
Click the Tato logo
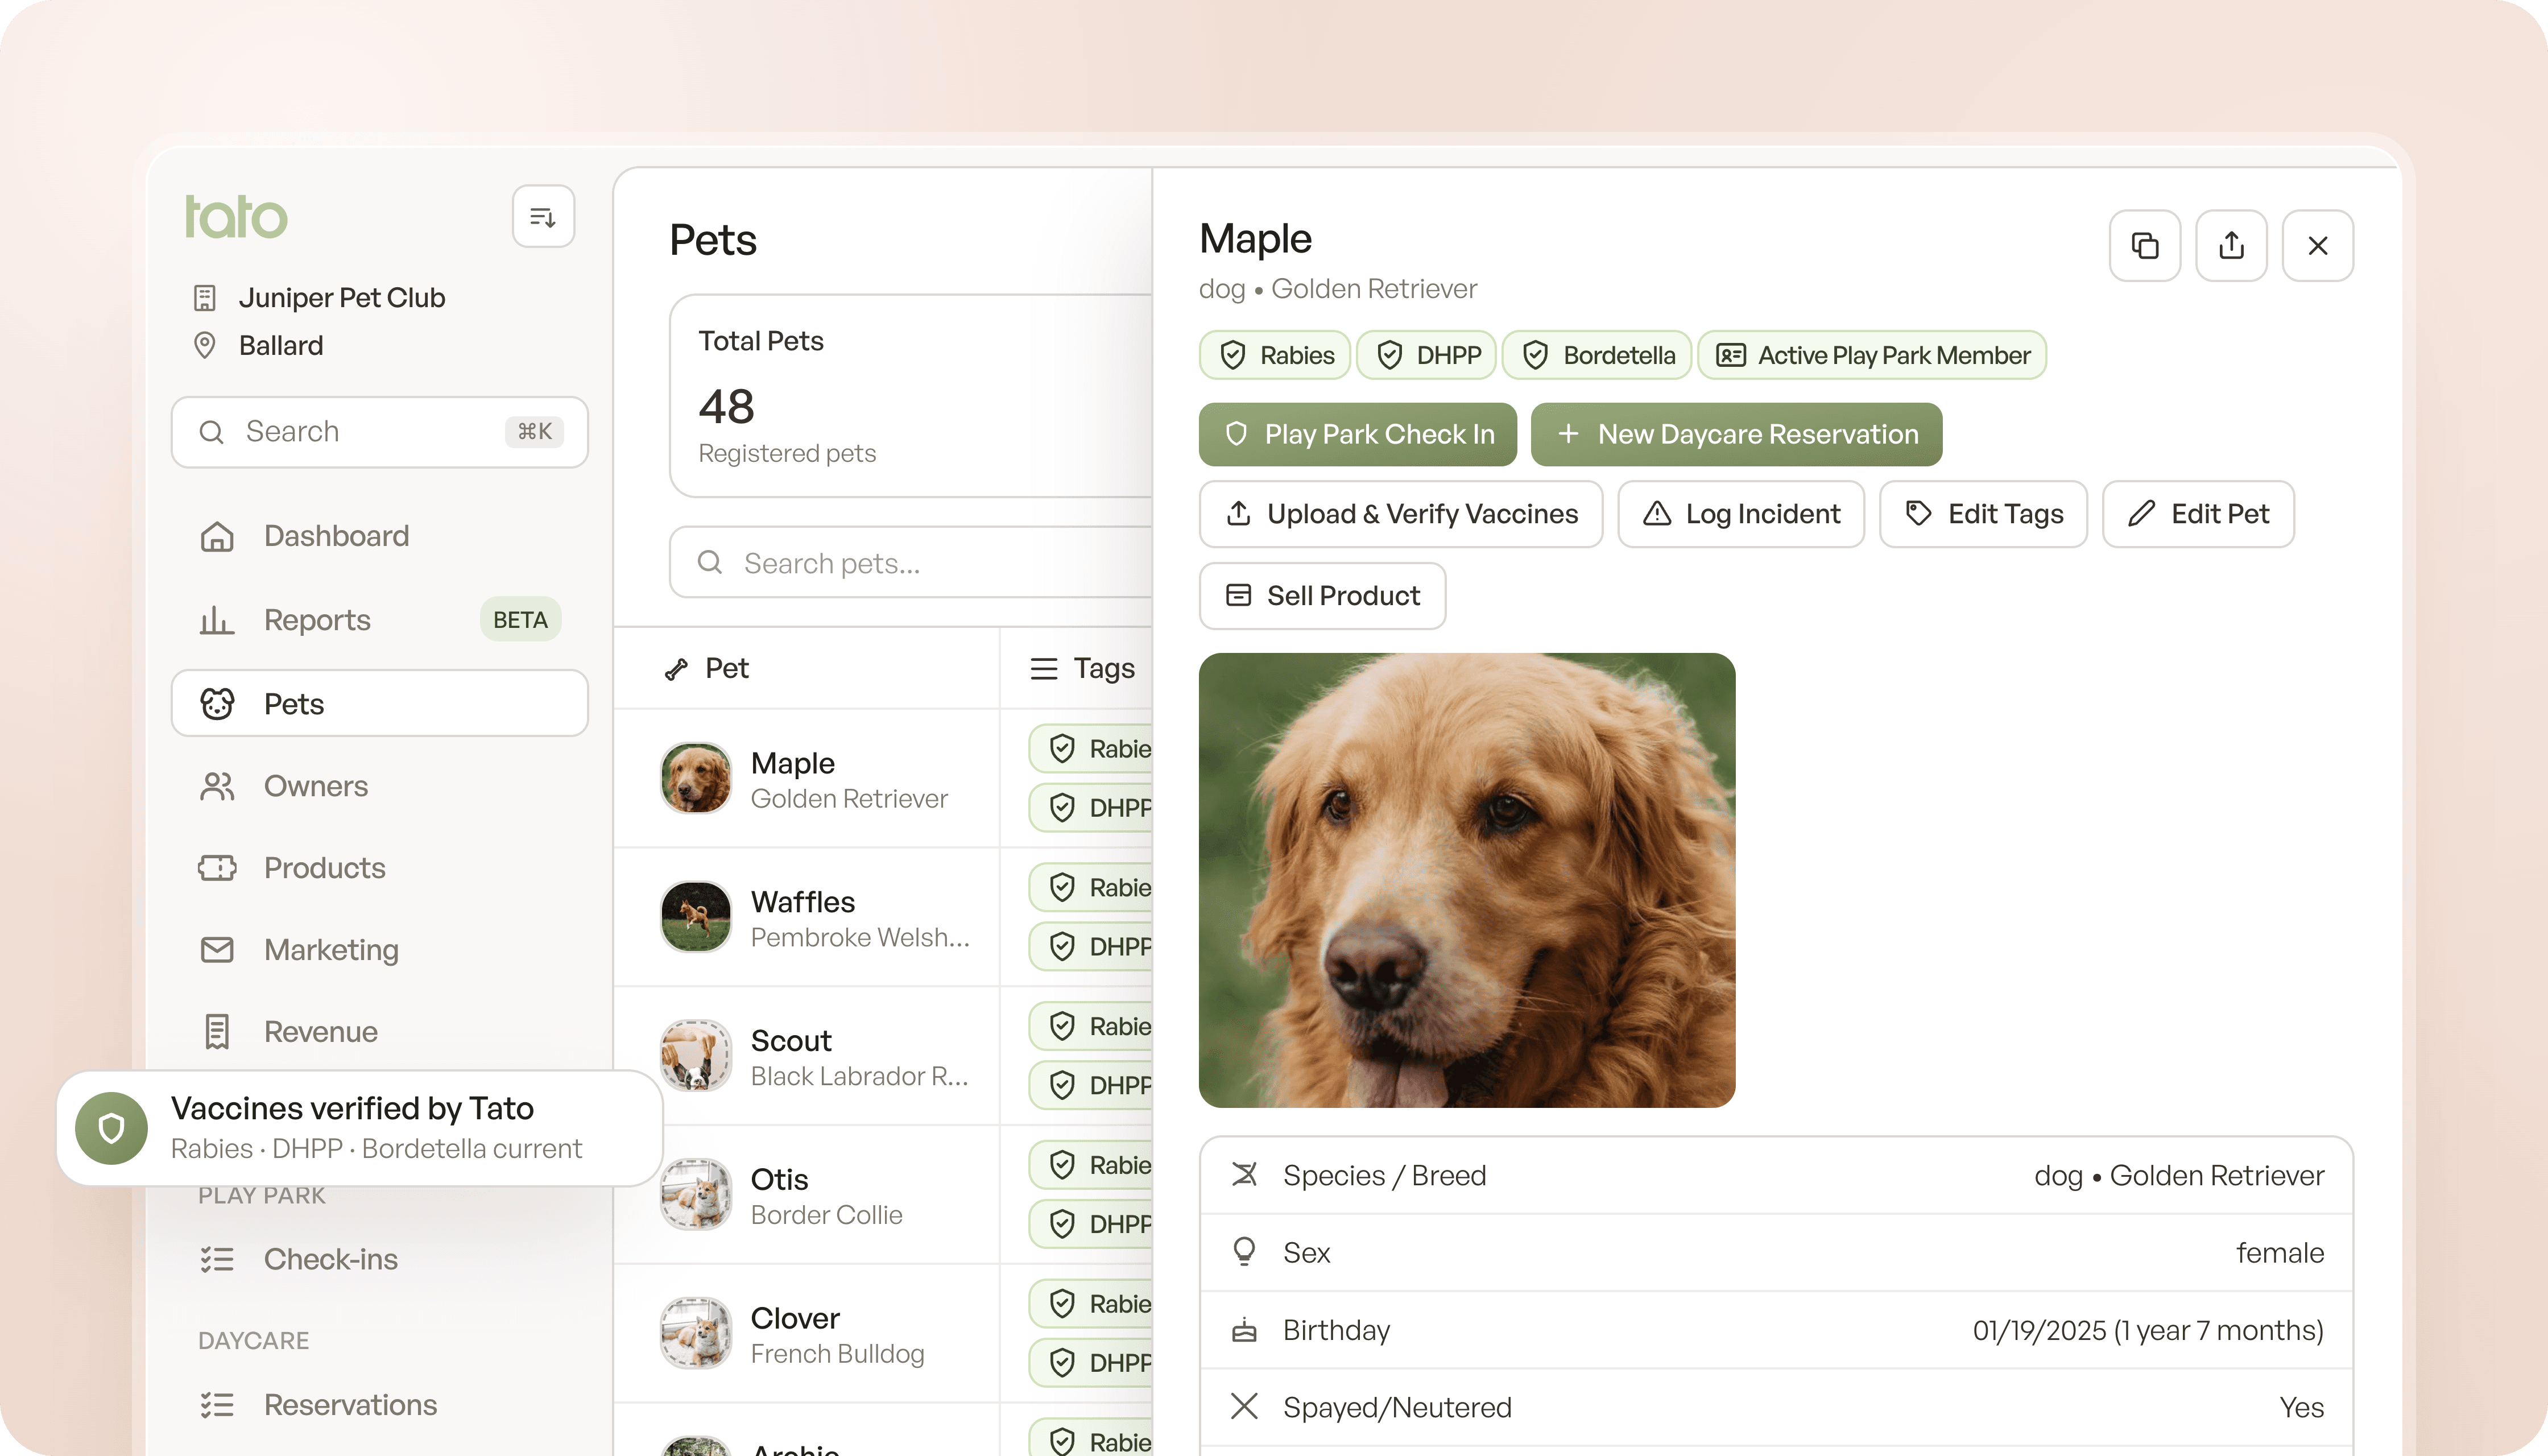pos(236,217)
